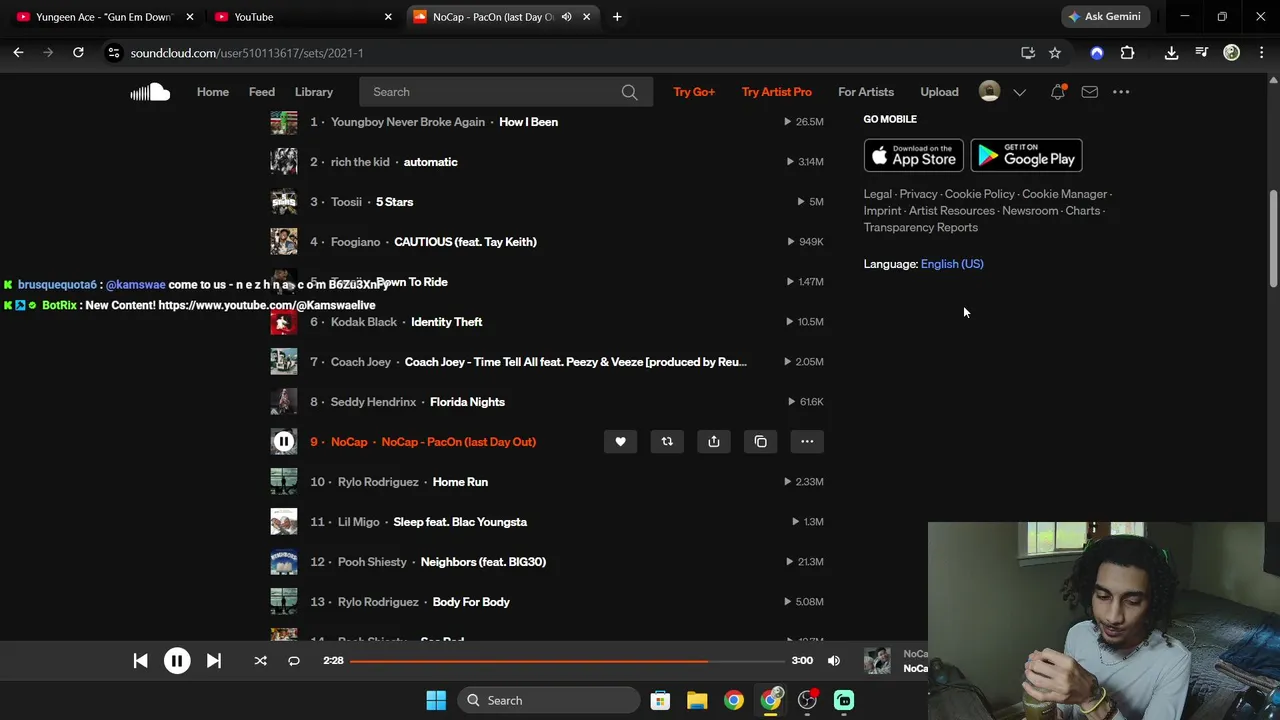Click Ask Gemini button

click(1106, 17)
